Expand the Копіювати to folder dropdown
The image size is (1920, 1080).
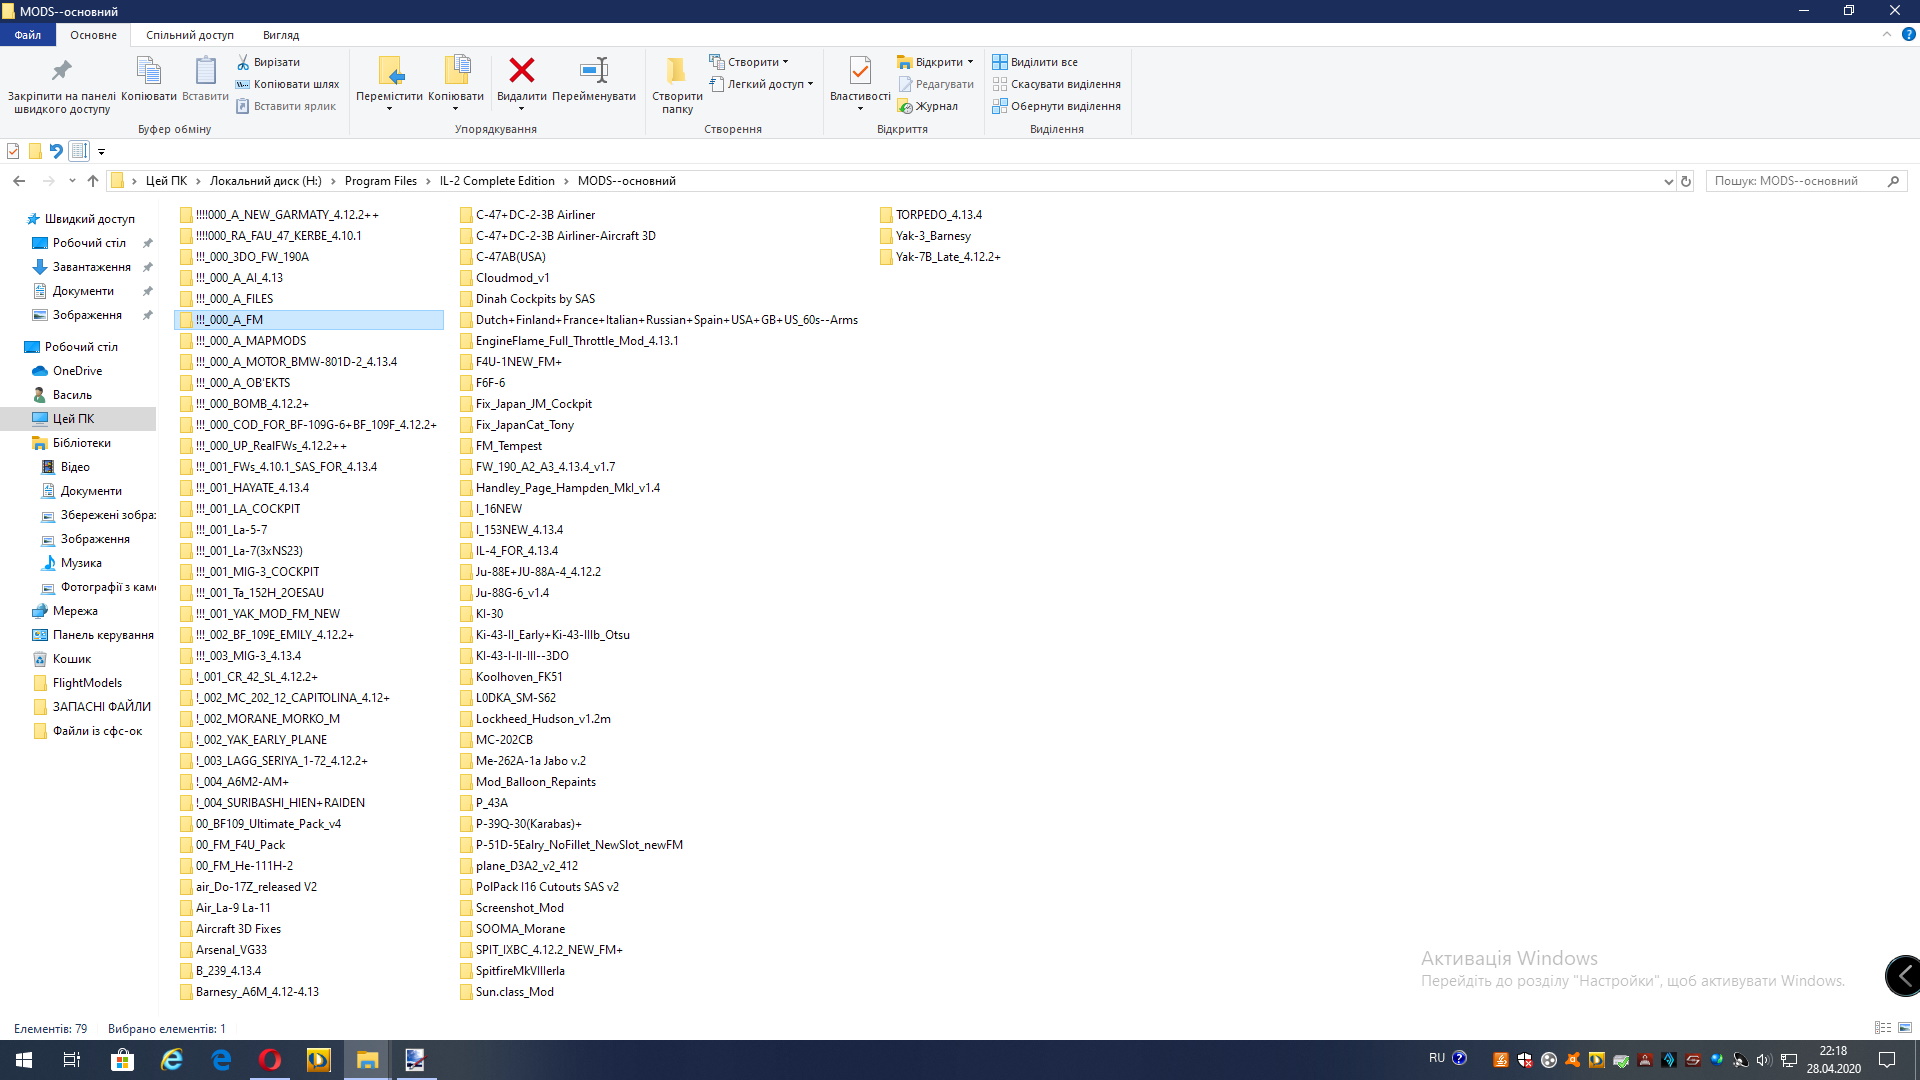click(456, 109)
